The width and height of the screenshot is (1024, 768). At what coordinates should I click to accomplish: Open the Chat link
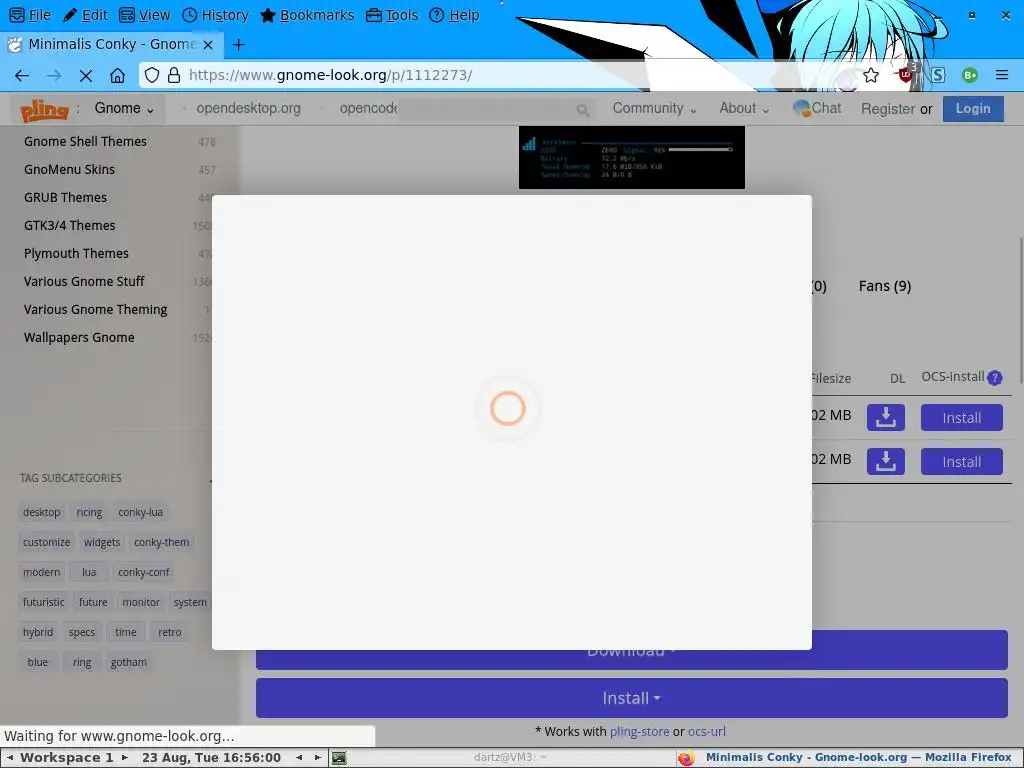[x=818, y=108]
